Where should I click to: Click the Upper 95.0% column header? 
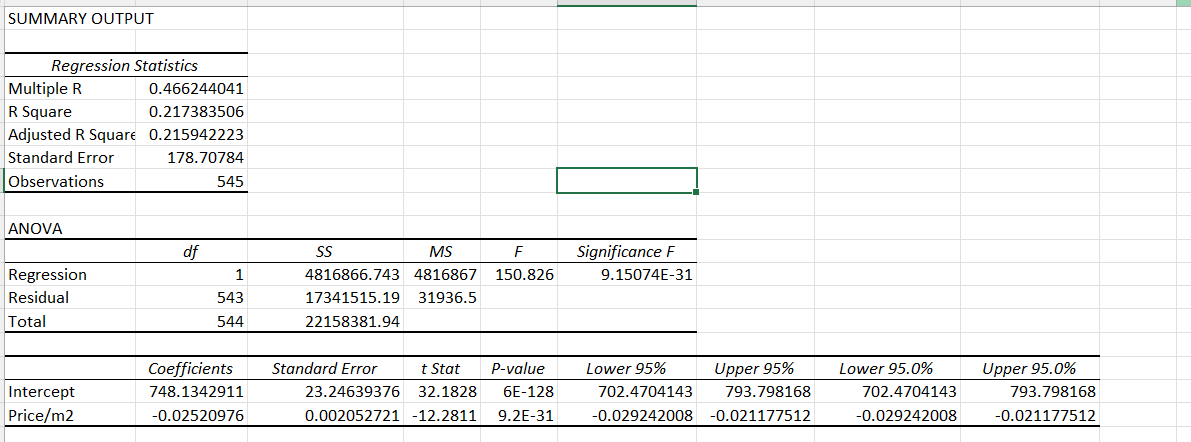coord(1029,369)
